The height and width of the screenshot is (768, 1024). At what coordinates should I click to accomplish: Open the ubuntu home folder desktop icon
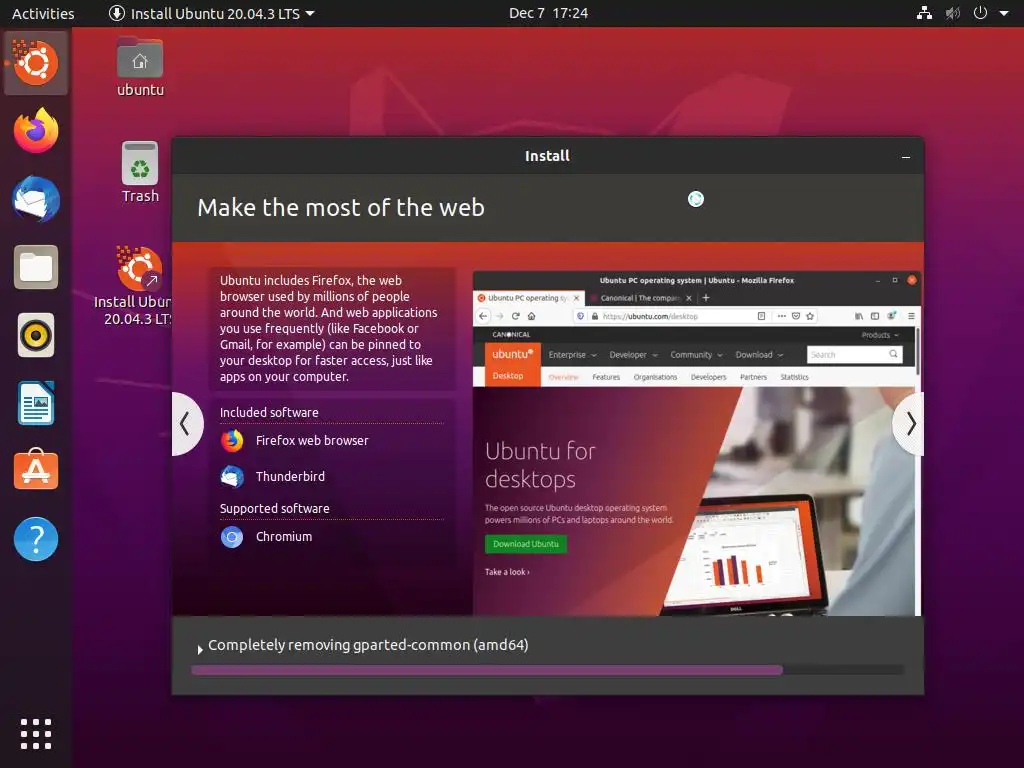(x=140, y=67)
